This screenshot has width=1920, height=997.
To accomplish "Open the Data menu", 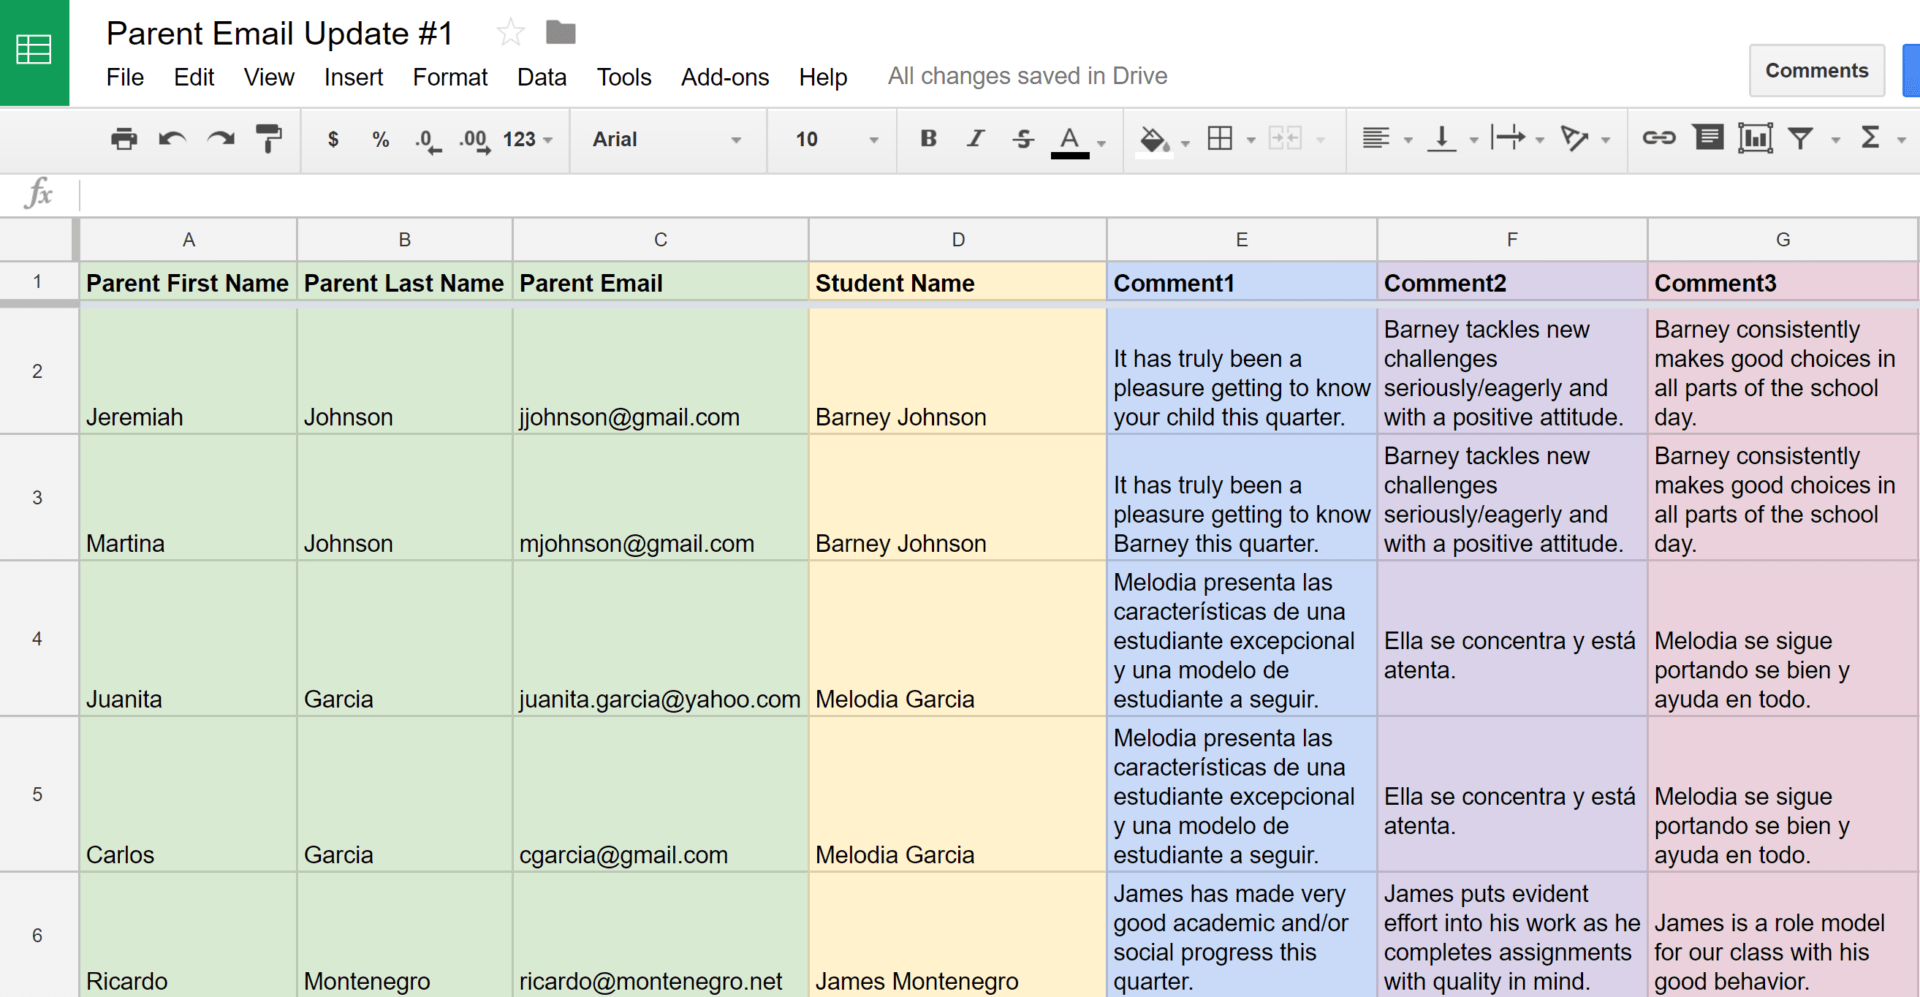I will [x=541, y=77].
